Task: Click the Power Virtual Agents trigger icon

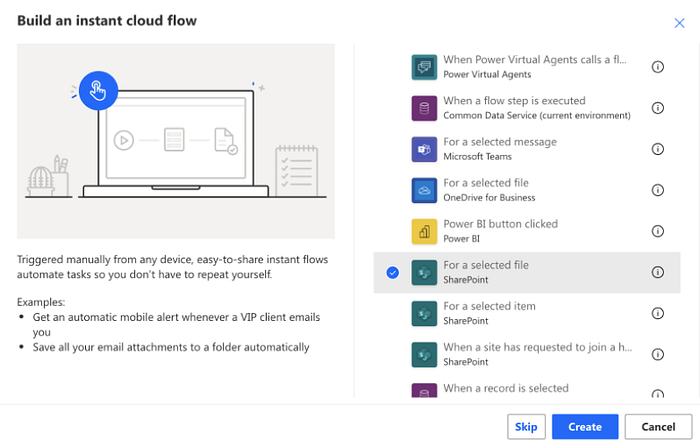Action: coord(424,67)
